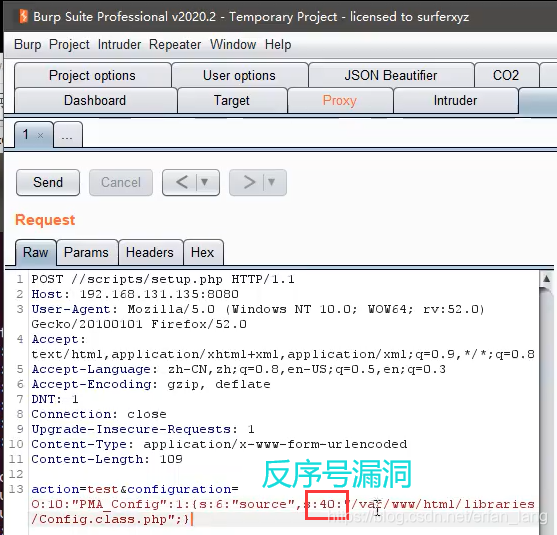The height and width of the screenshot is (535, 557).
Task: Click the Burp Suite logo icon in title bar
Action: pos(23,16)
